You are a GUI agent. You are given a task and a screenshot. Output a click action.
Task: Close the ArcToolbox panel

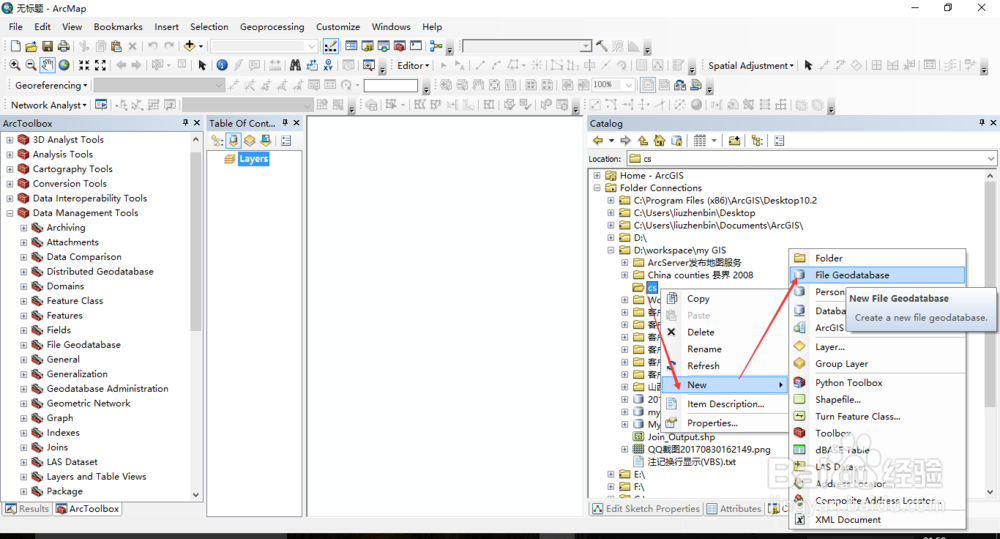point(197,122)
